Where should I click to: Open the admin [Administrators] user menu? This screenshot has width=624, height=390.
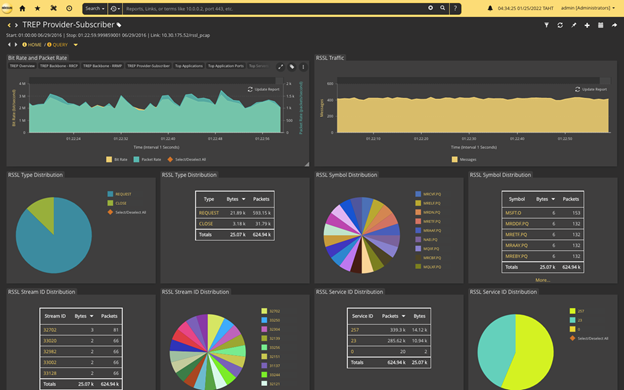coord(587,8)
